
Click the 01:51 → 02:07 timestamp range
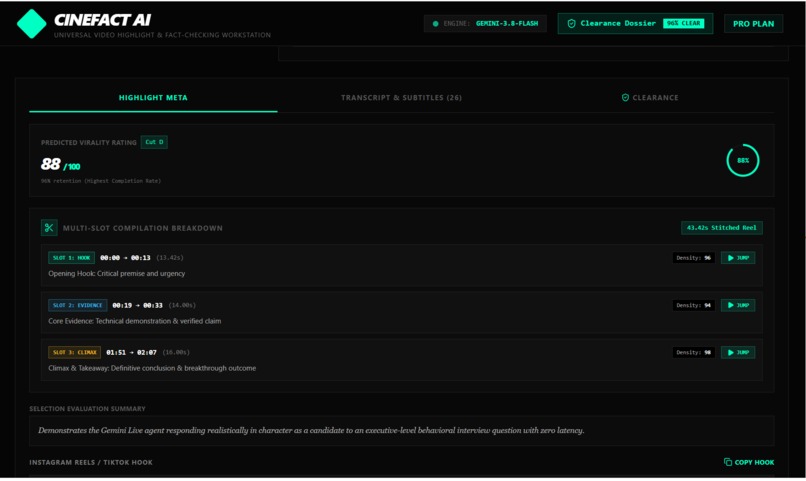tap(132, 353)
